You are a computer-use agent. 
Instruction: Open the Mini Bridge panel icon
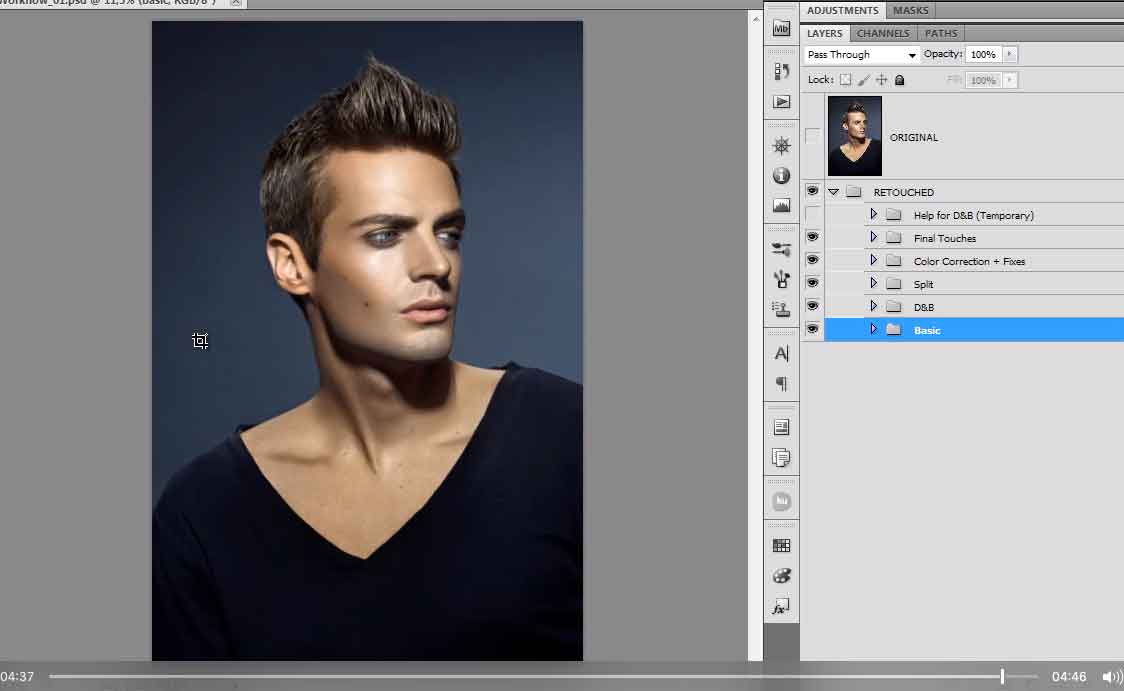tap(781, 28)
